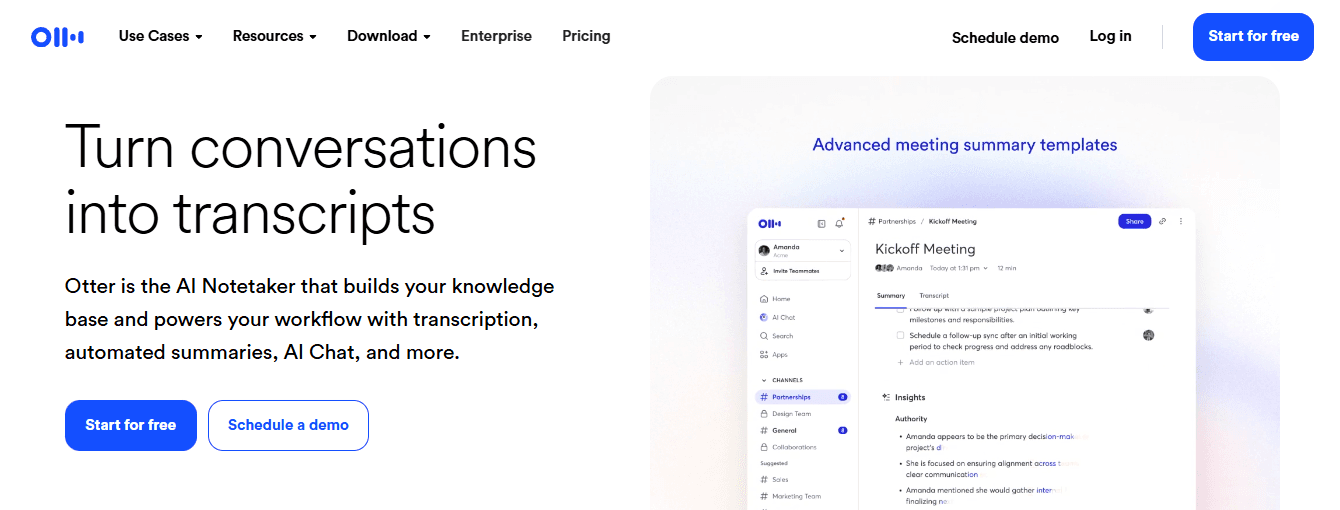This screenshot has height=510, width=1340.
Task: Switch to the Transcript tab
Action: (934, 296)
